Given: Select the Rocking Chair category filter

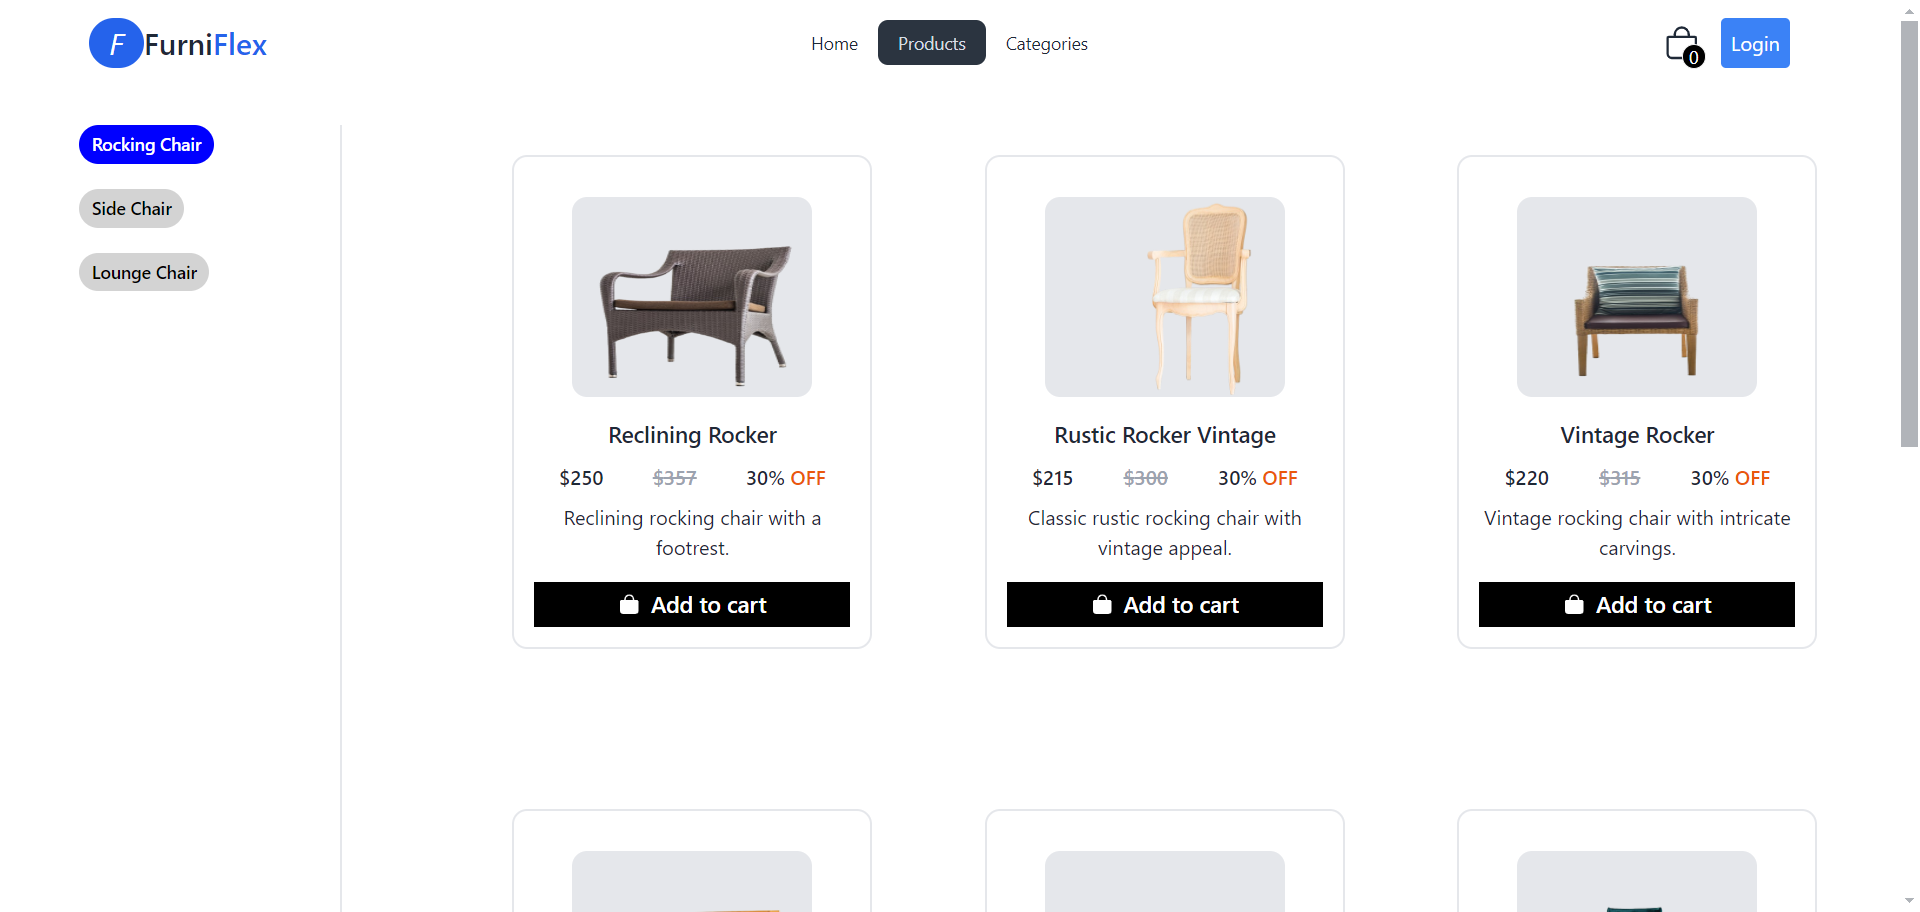Looking at the screenshot, I should pos(146,145).
